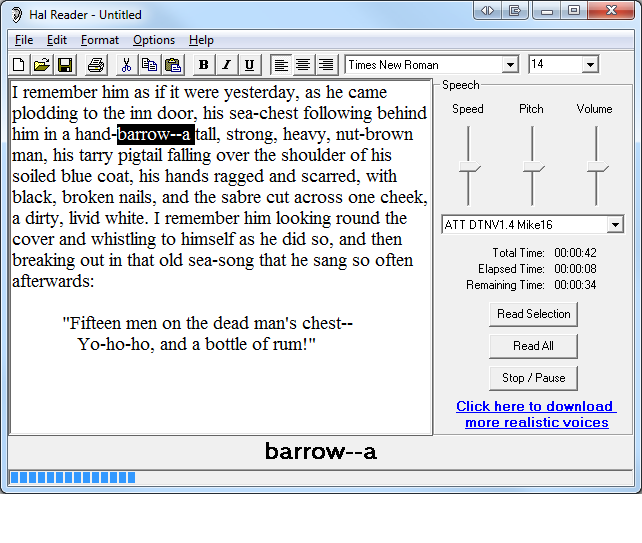Print the document with the printer icon
642x543 pixels.
click(x=96, y=65)
